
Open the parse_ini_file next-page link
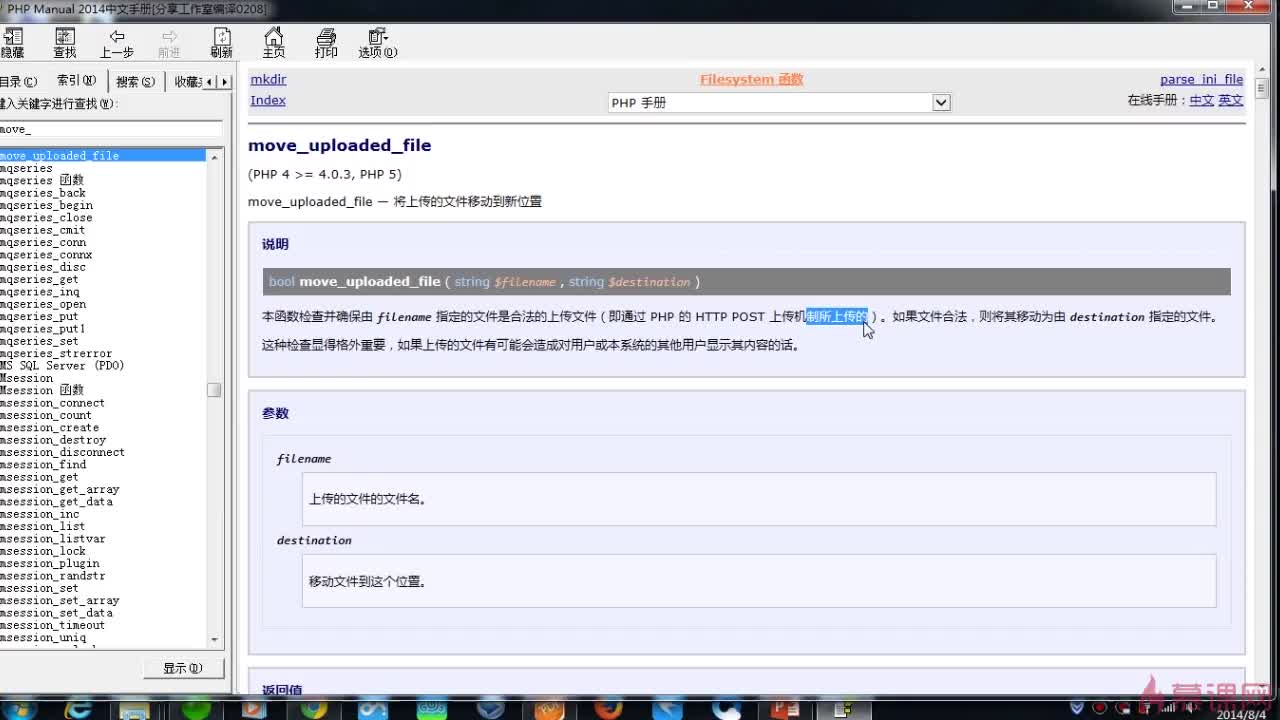(1201, 79)
